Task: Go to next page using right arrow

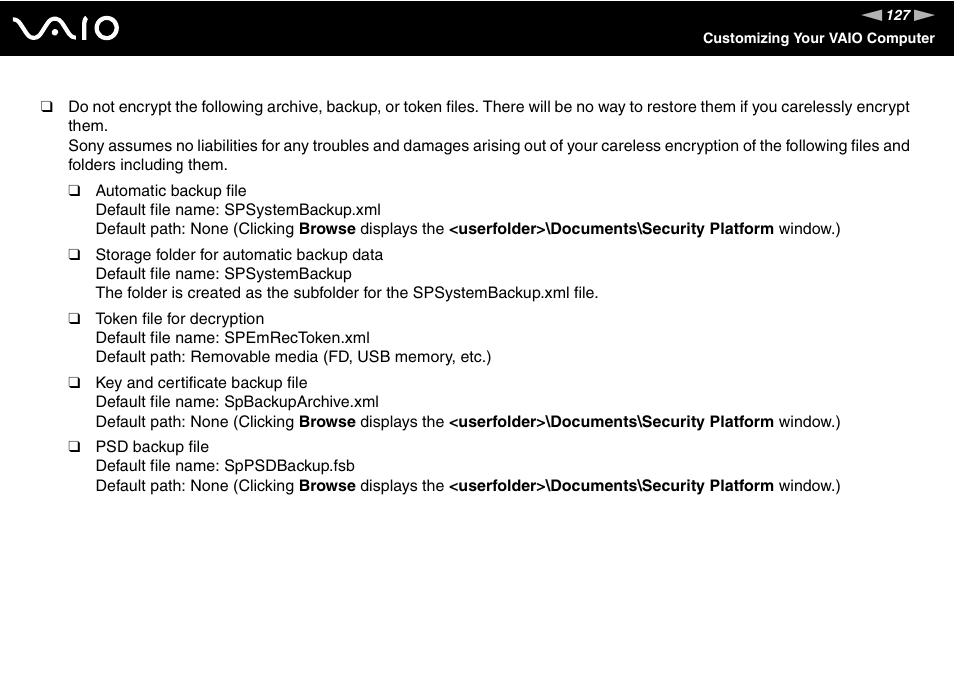Action: [924, 15]
